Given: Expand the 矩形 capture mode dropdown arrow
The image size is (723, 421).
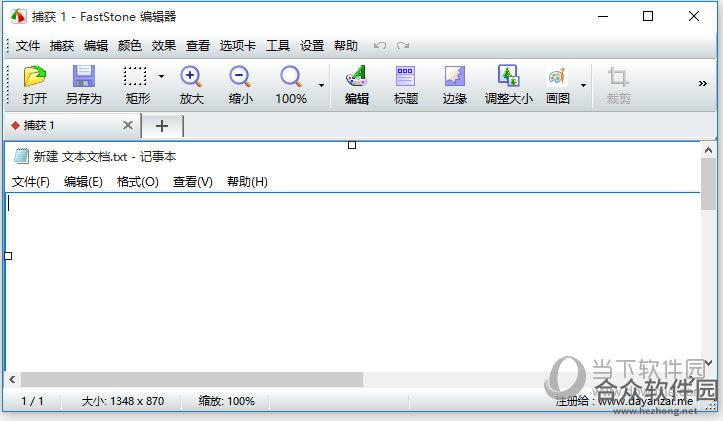Looking at the screenshot, I should click(x=161, y=76).
